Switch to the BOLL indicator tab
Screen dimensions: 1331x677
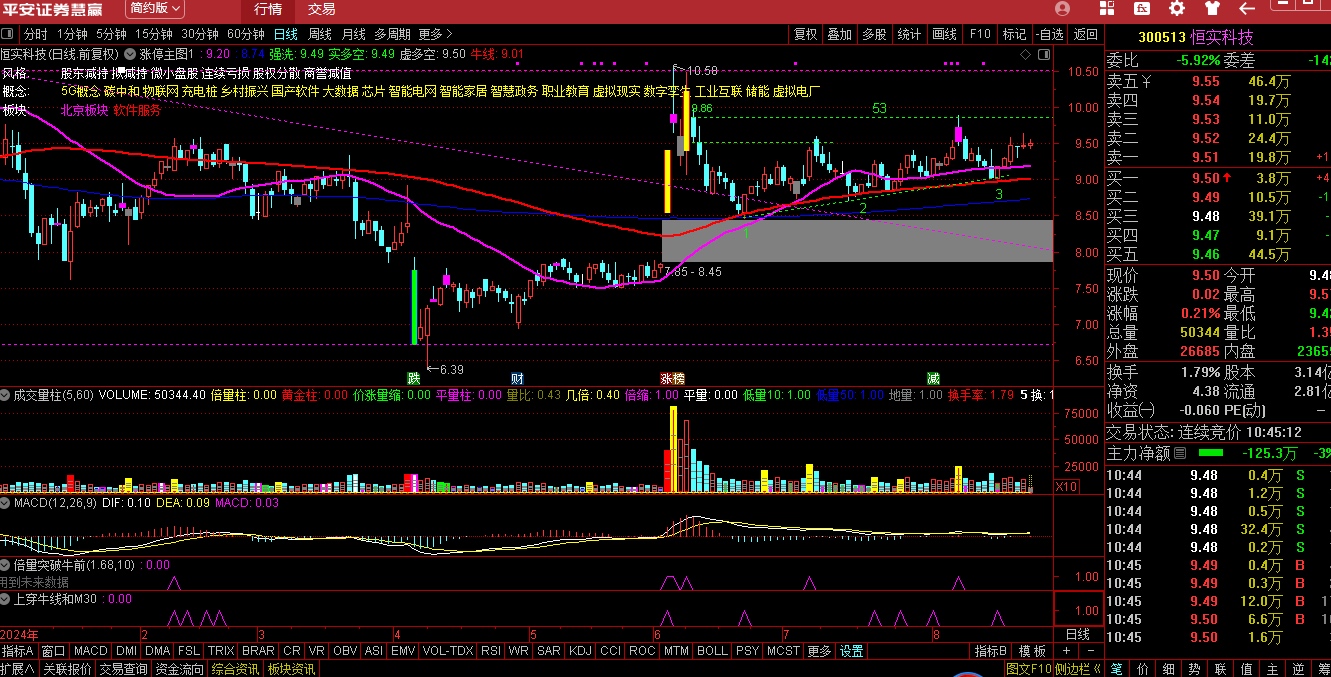712,651
